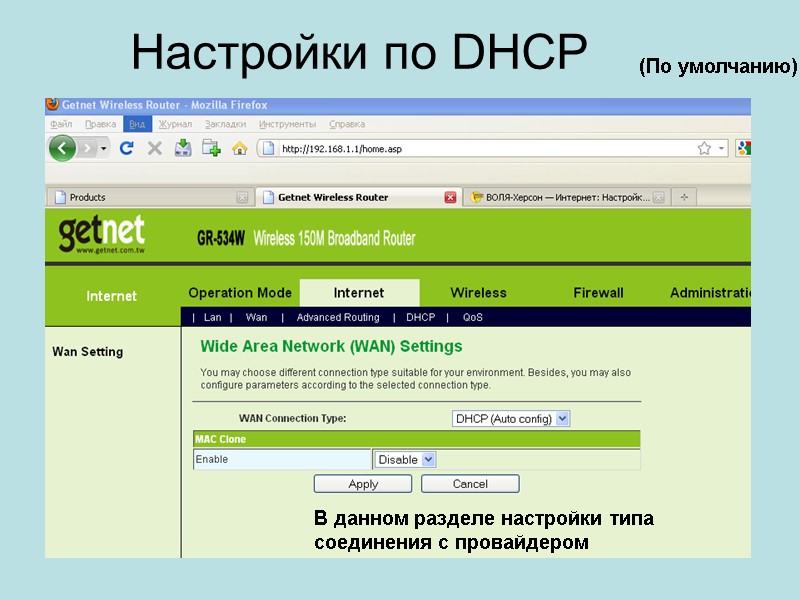Screen dimensions: 800x600
Task: Click the Downloads arrow icon on the toolbar
Action: click(x=184, y=148)
